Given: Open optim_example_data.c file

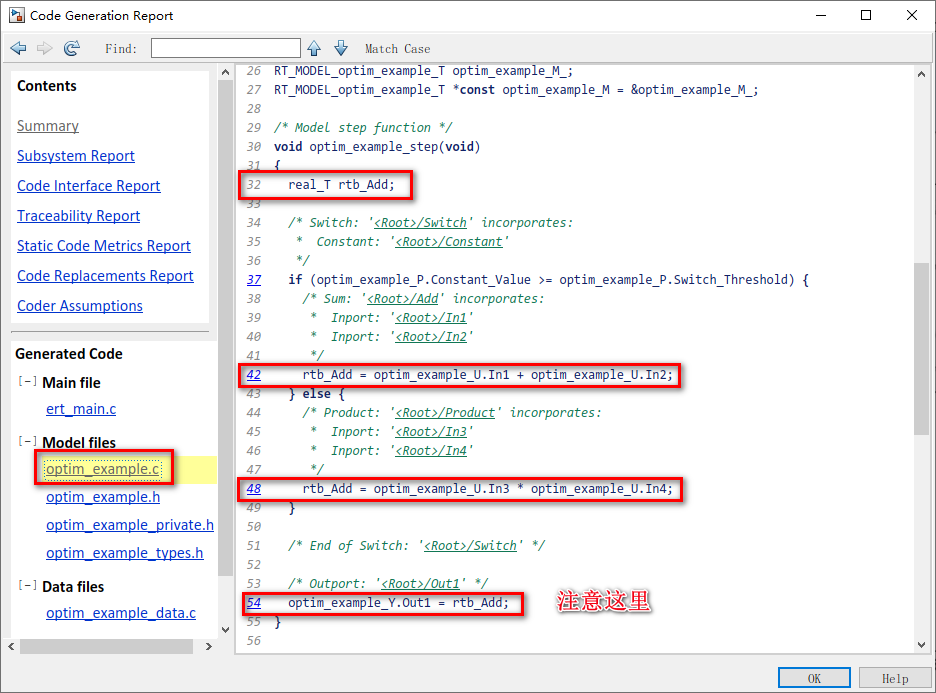Looking at the screenshot, I should (x=121, y=613).
